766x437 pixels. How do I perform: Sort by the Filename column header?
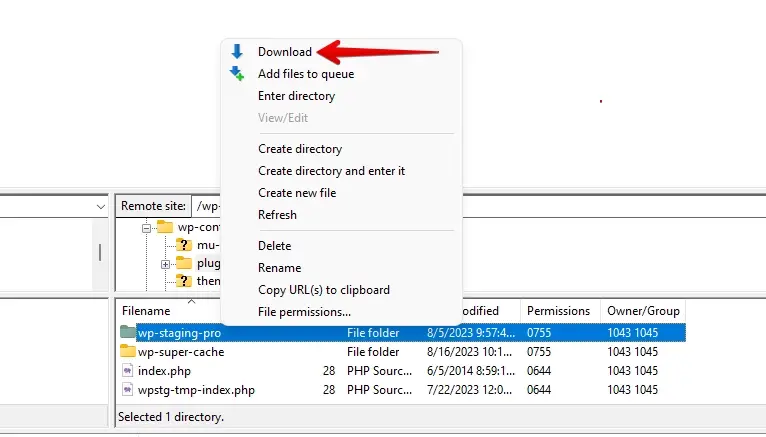click(x=146, y=311)
